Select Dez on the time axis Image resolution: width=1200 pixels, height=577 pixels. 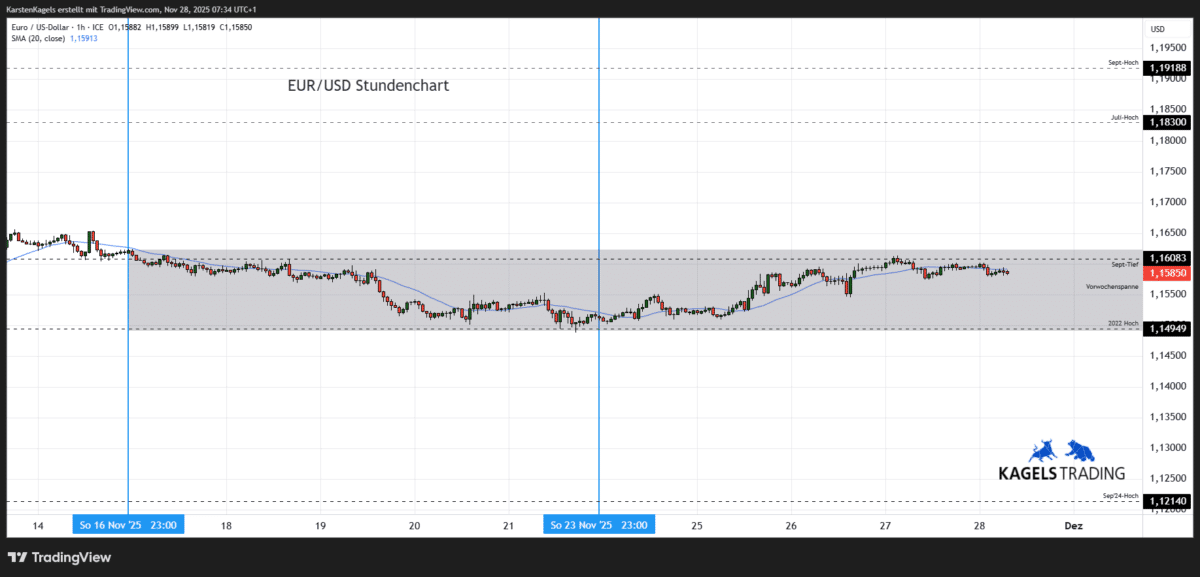coord(1074,525)
